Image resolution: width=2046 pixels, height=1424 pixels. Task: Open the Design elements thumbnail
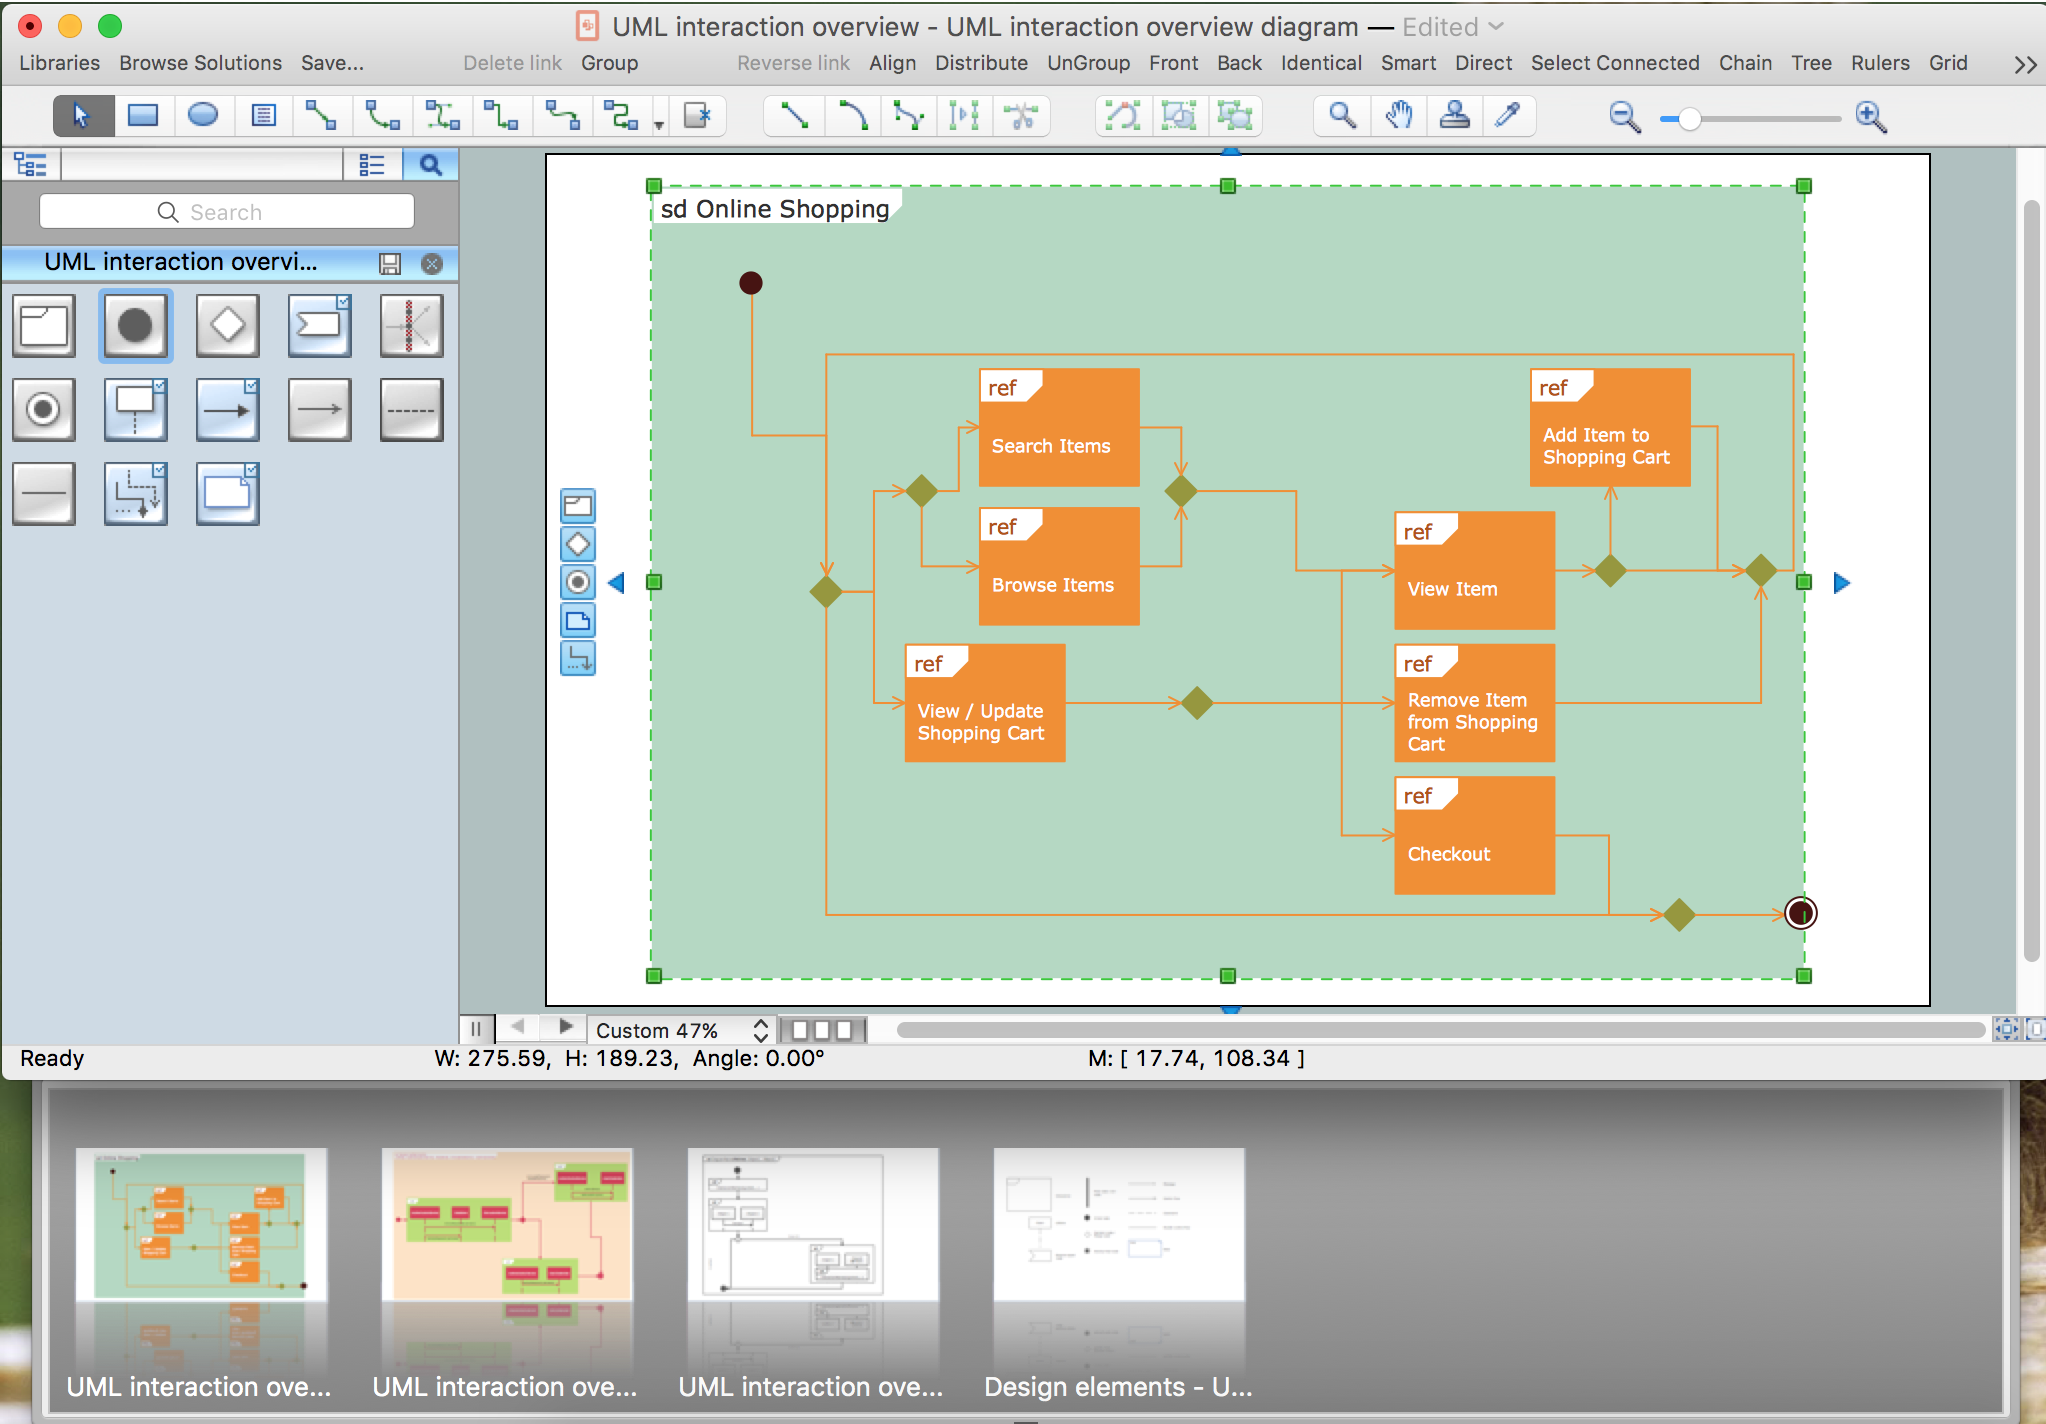pos(1118,1226)
